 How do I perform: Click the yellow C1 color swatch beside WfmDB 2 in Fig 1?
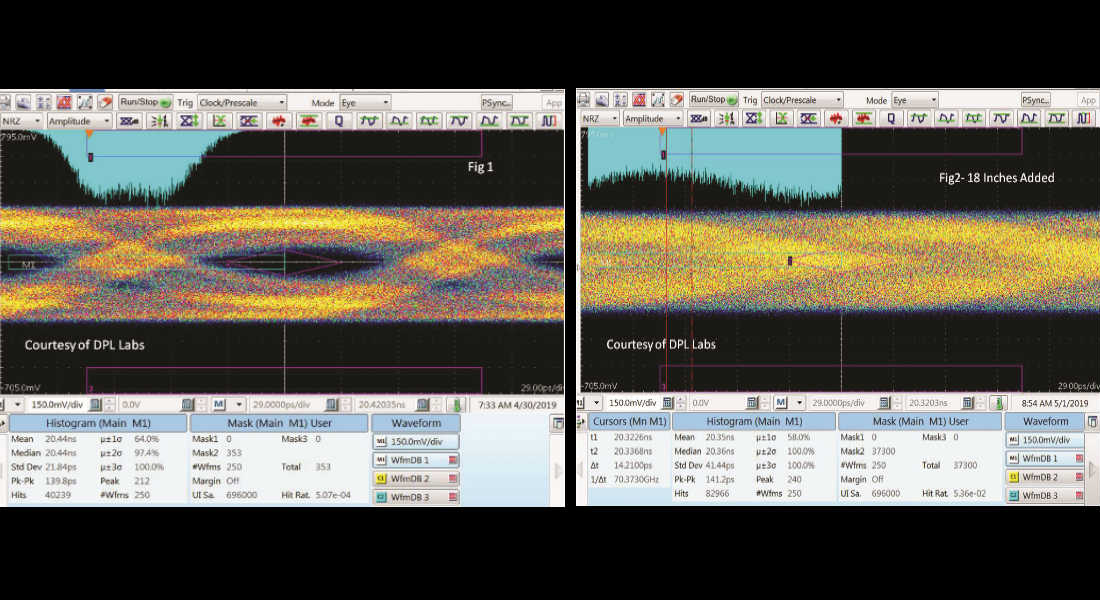pyautogui.click(x=382, y=479)
